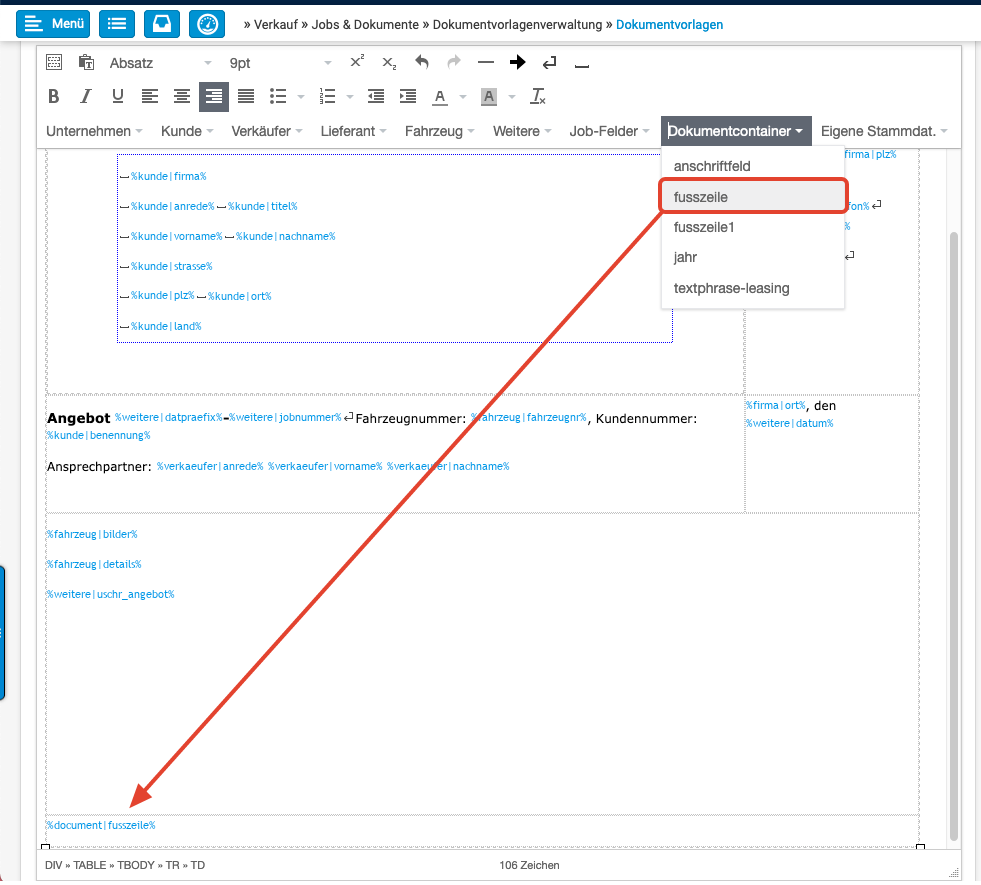Click the superscript icon
This screenshot has height=885, width=981.
(x=357, y=62)
